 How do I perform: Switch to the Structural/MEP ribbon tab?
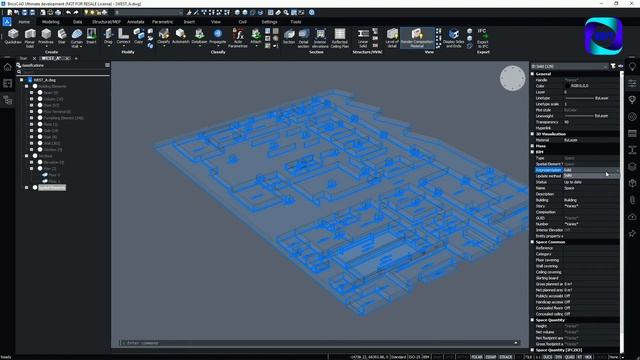point(106,22)
